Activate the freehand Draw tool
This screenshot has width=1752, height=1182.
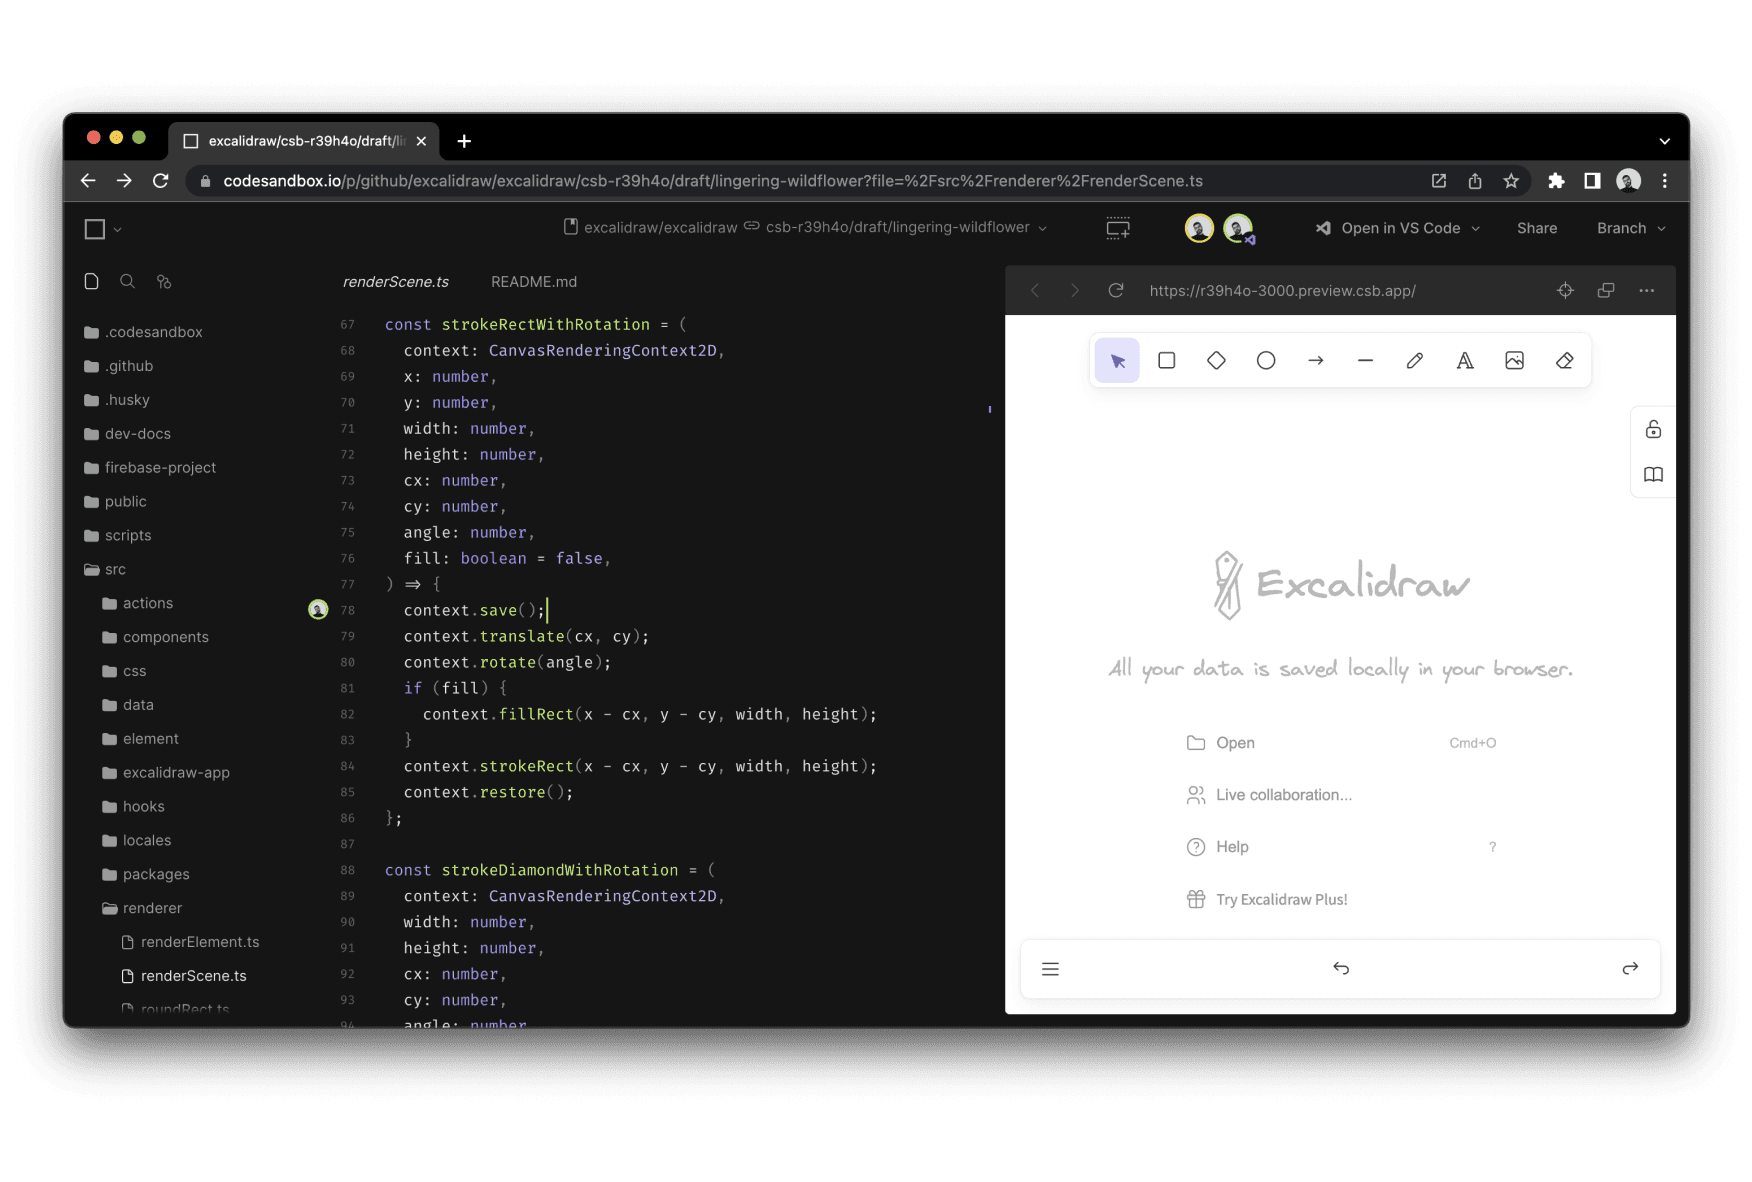tap(1415, 360)
